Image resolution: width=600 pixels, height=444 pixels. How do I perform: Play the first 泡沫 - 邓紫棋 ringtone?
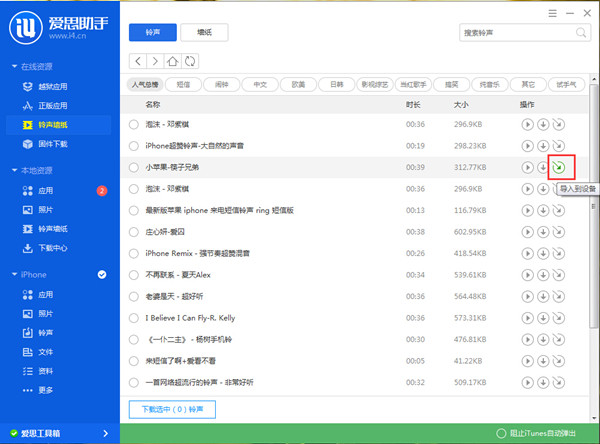(527, 124)
